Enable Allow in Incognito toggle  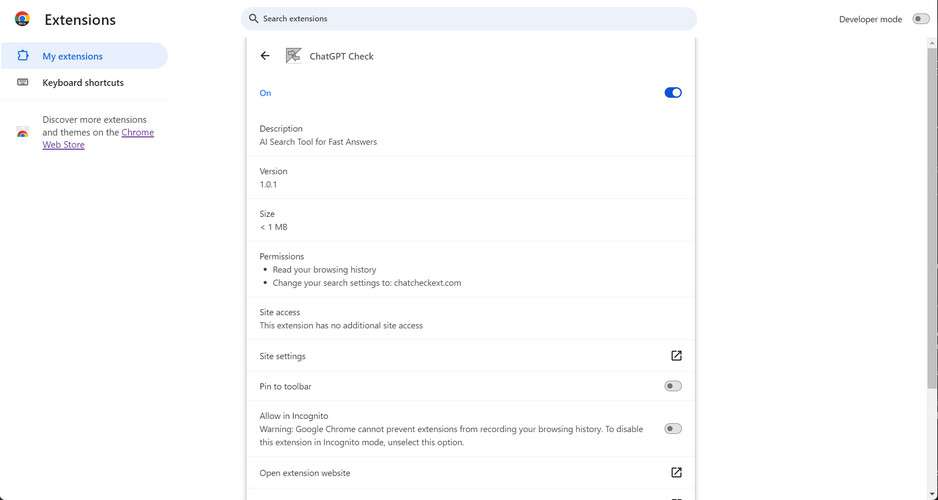[673, 429]
